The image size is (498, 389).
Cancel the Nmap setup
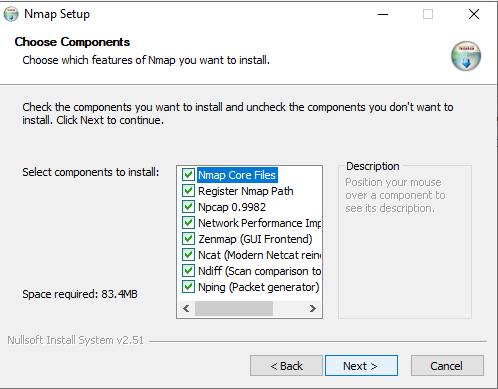(x=447, y=366)
